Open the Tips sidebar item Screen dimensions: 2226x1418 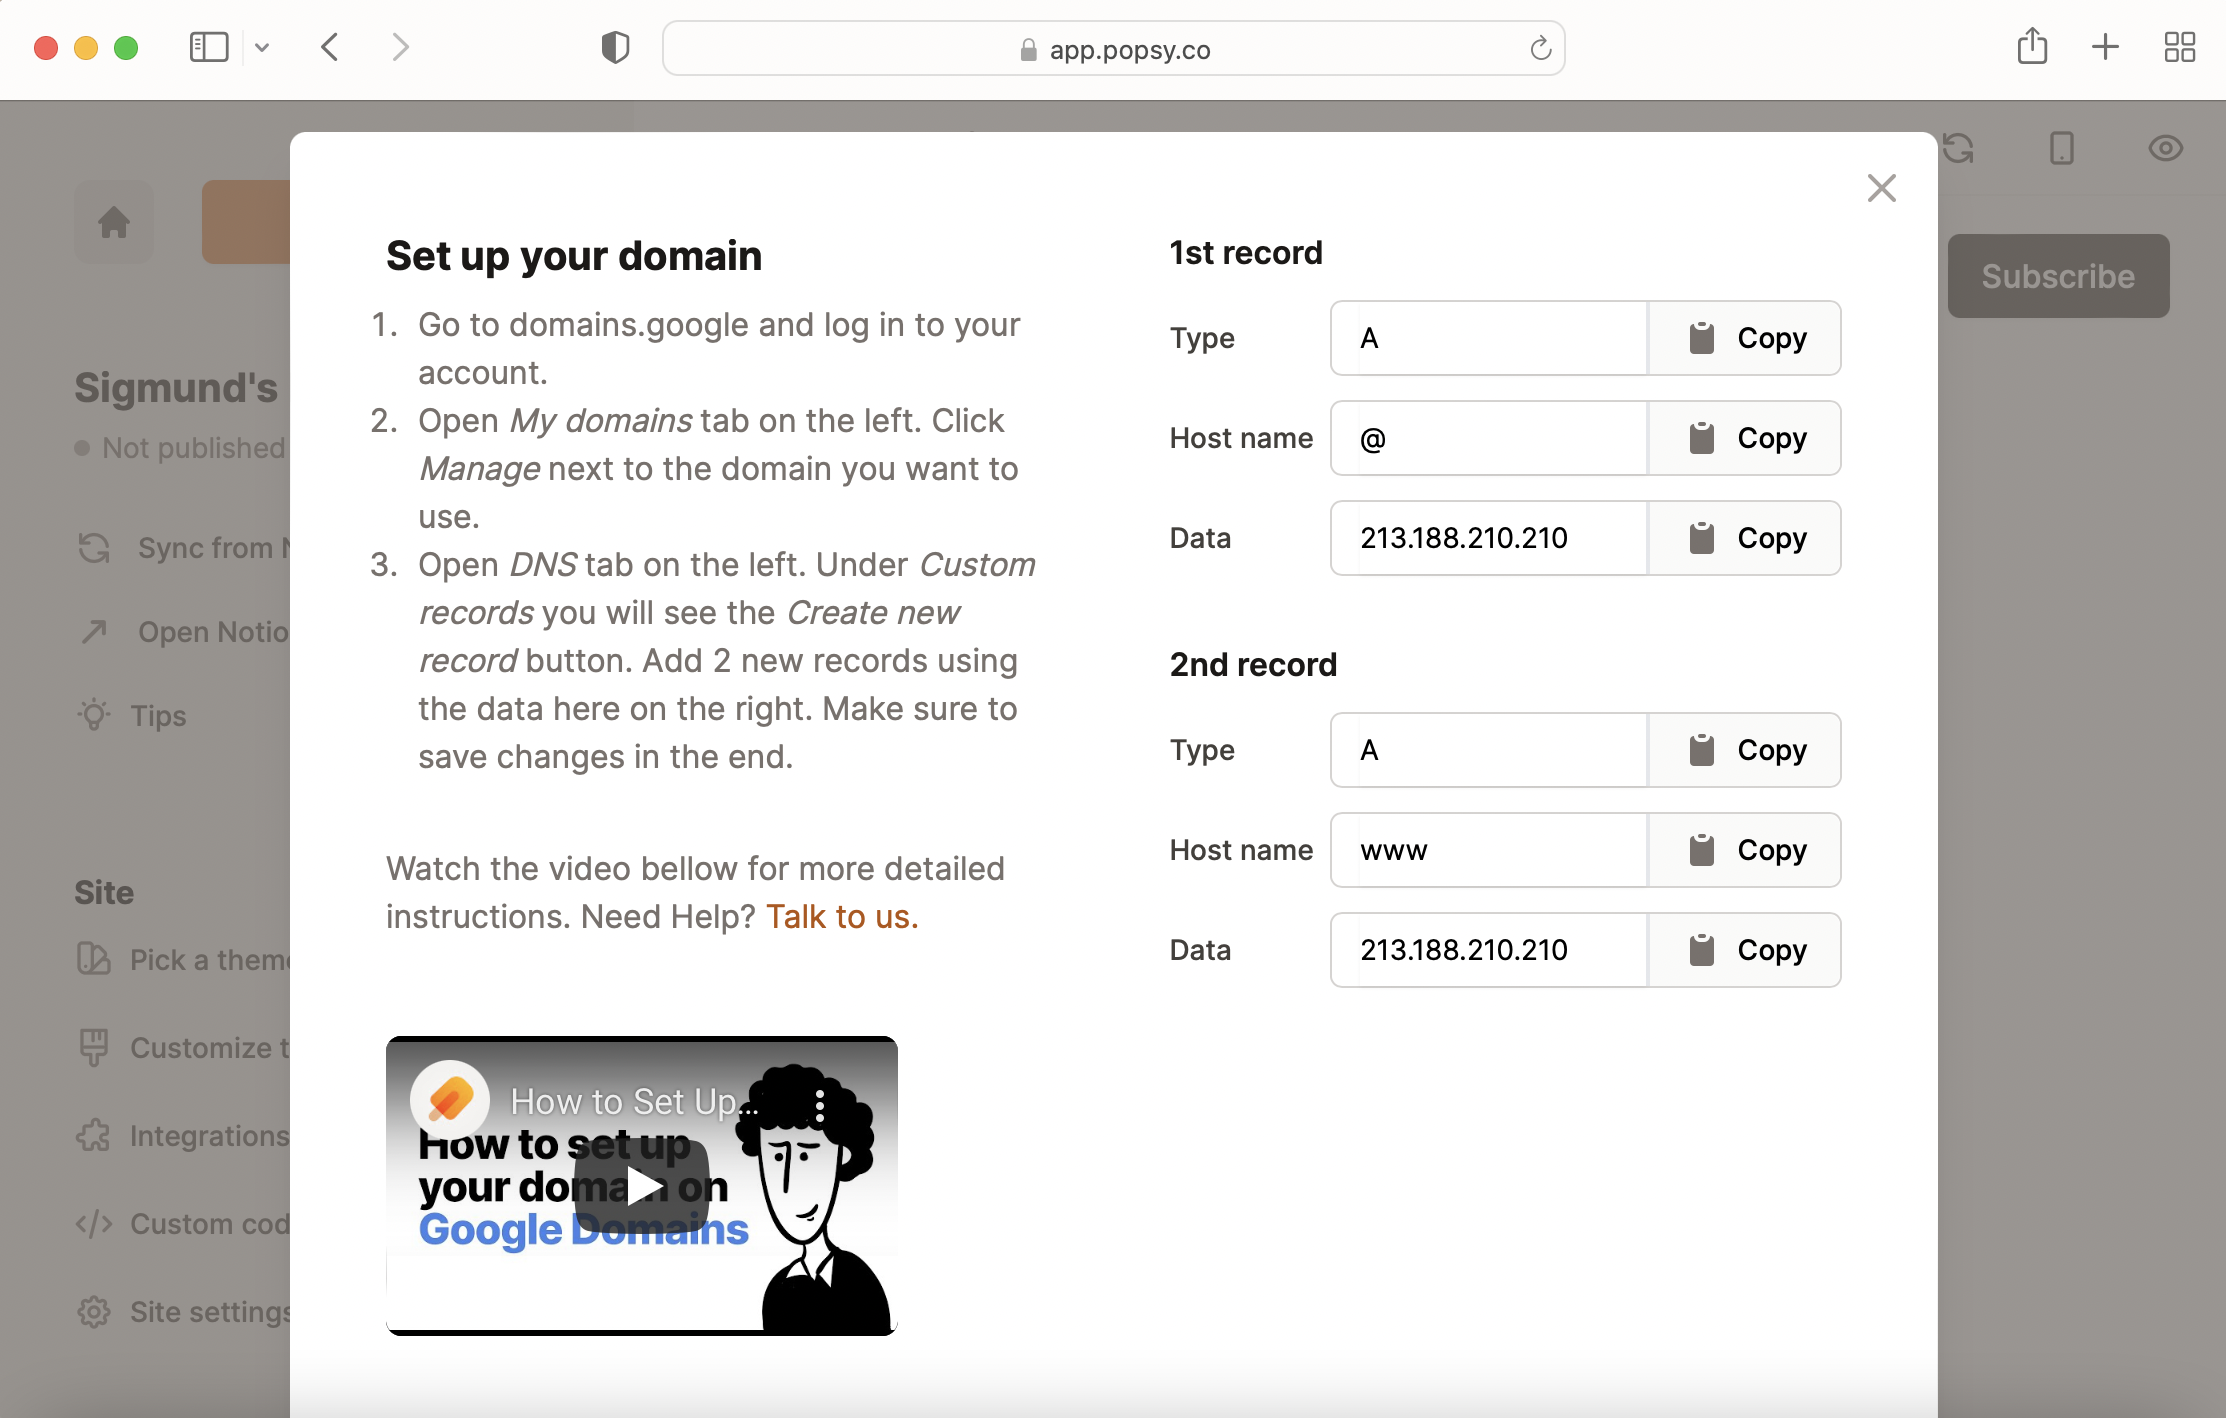click(158, 716)
